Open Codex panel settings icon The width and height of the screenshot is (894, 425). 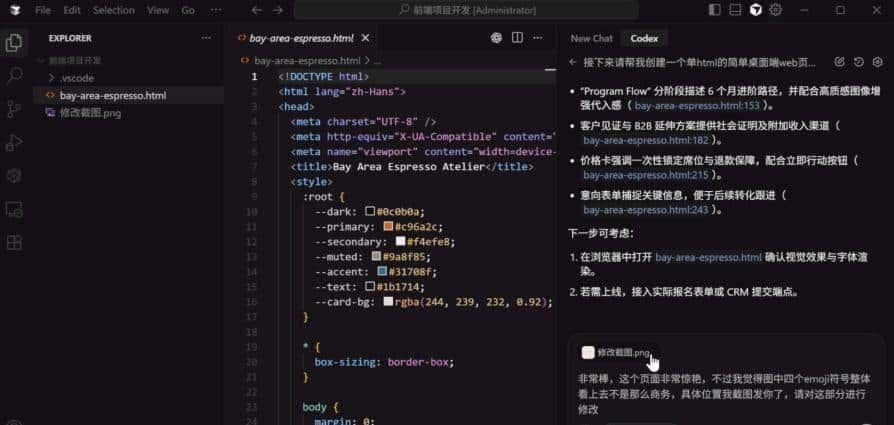(x=878, y=62)
